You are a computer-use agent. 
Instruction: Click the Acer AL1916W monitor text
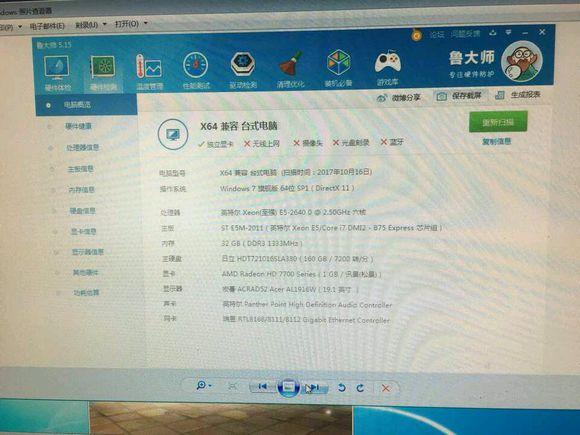(290, 289)
